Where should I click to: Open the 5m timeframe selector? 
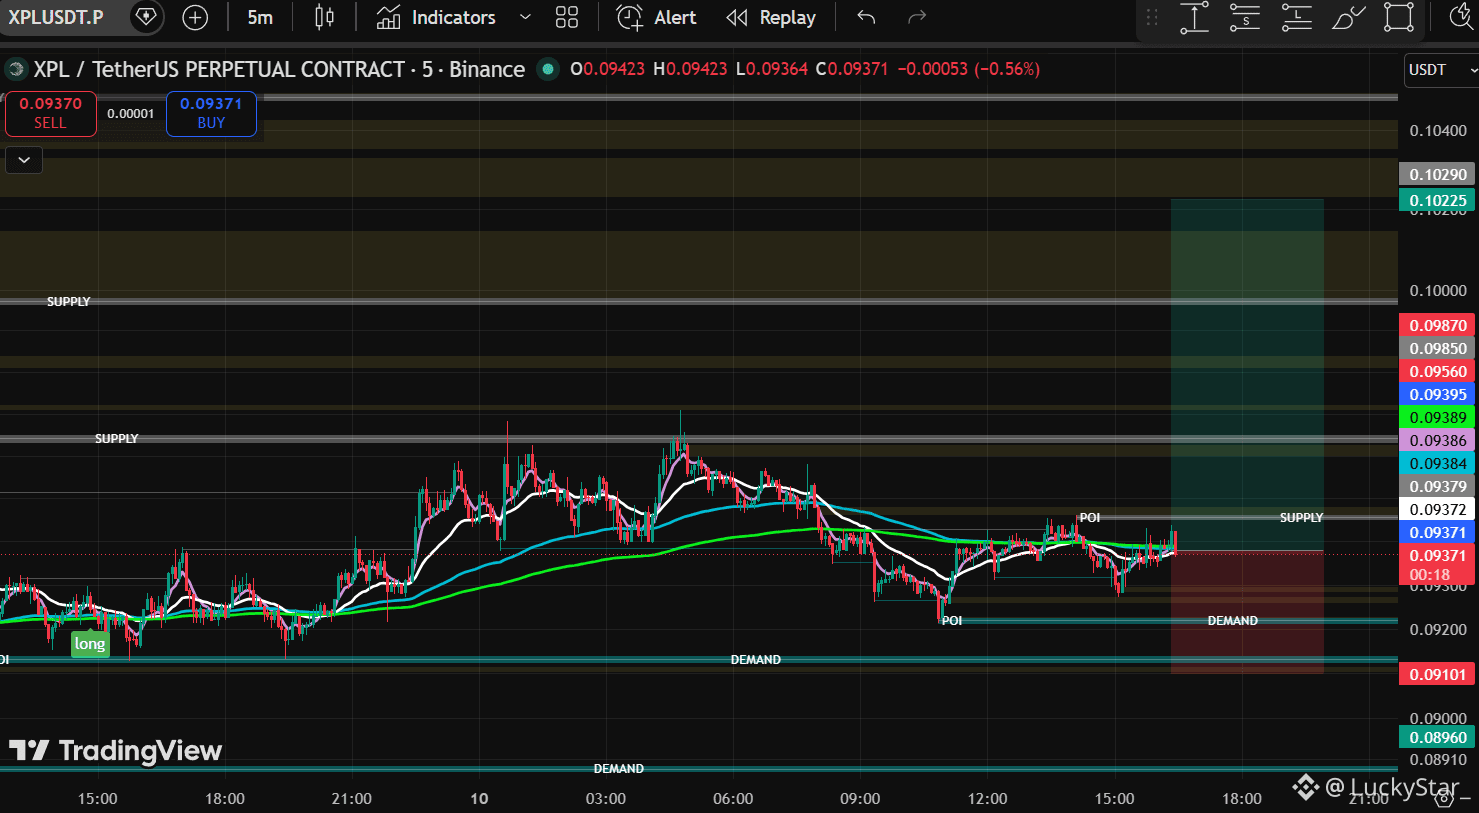coord(260,17)
